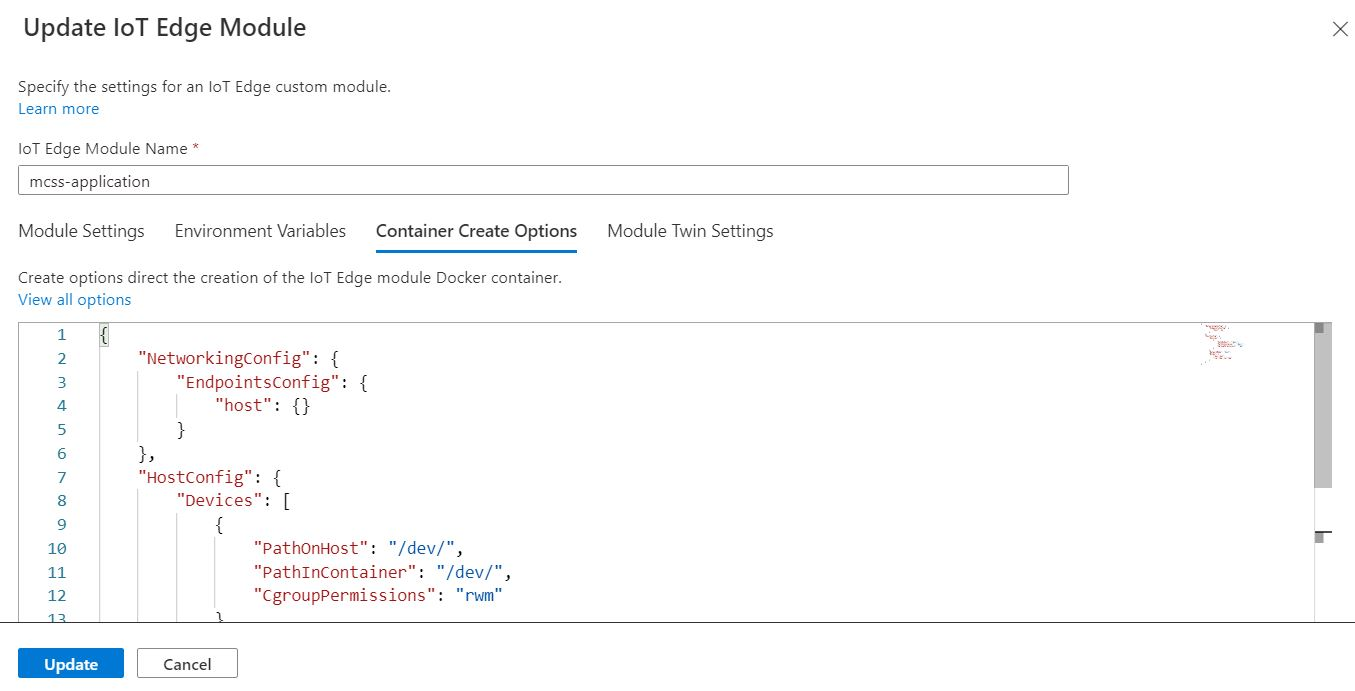
Task: Select line number 7 in the gutter
Action: tap(62, 477)
